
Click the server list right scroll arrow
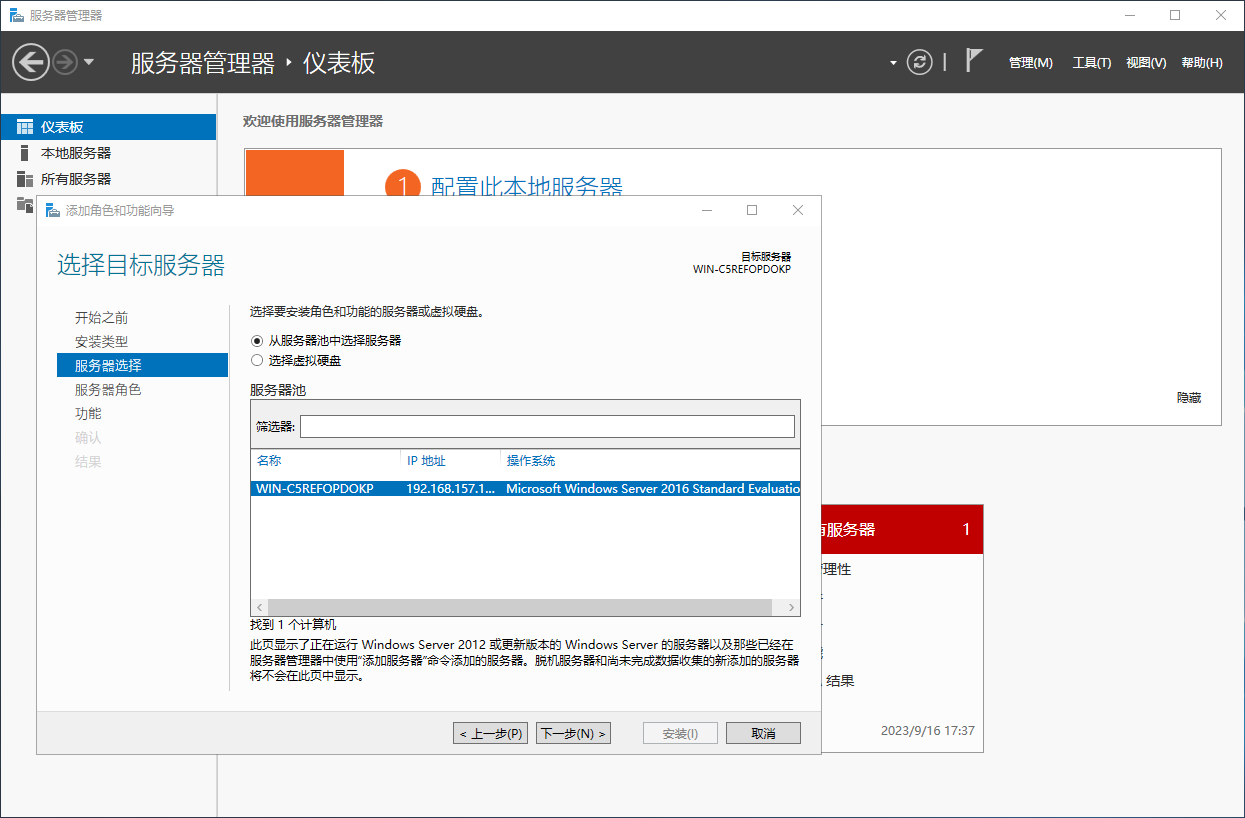792,608
